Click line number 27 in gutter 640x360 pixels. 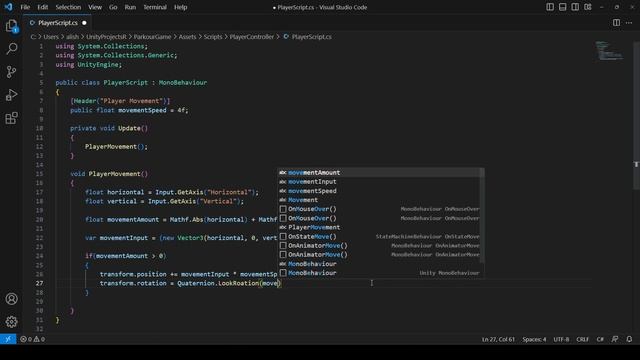coord(39,283)
